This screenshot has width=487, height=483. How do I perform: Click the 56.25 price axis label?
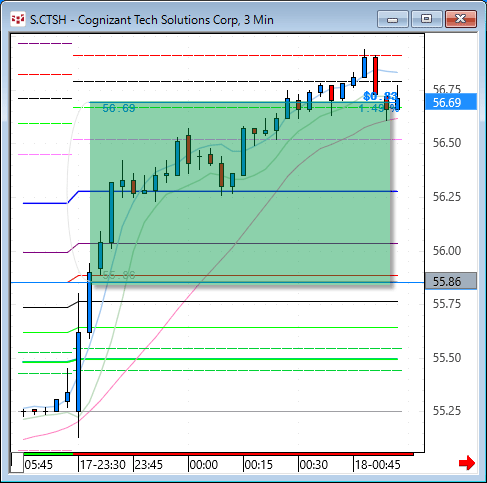click(447, 197)
